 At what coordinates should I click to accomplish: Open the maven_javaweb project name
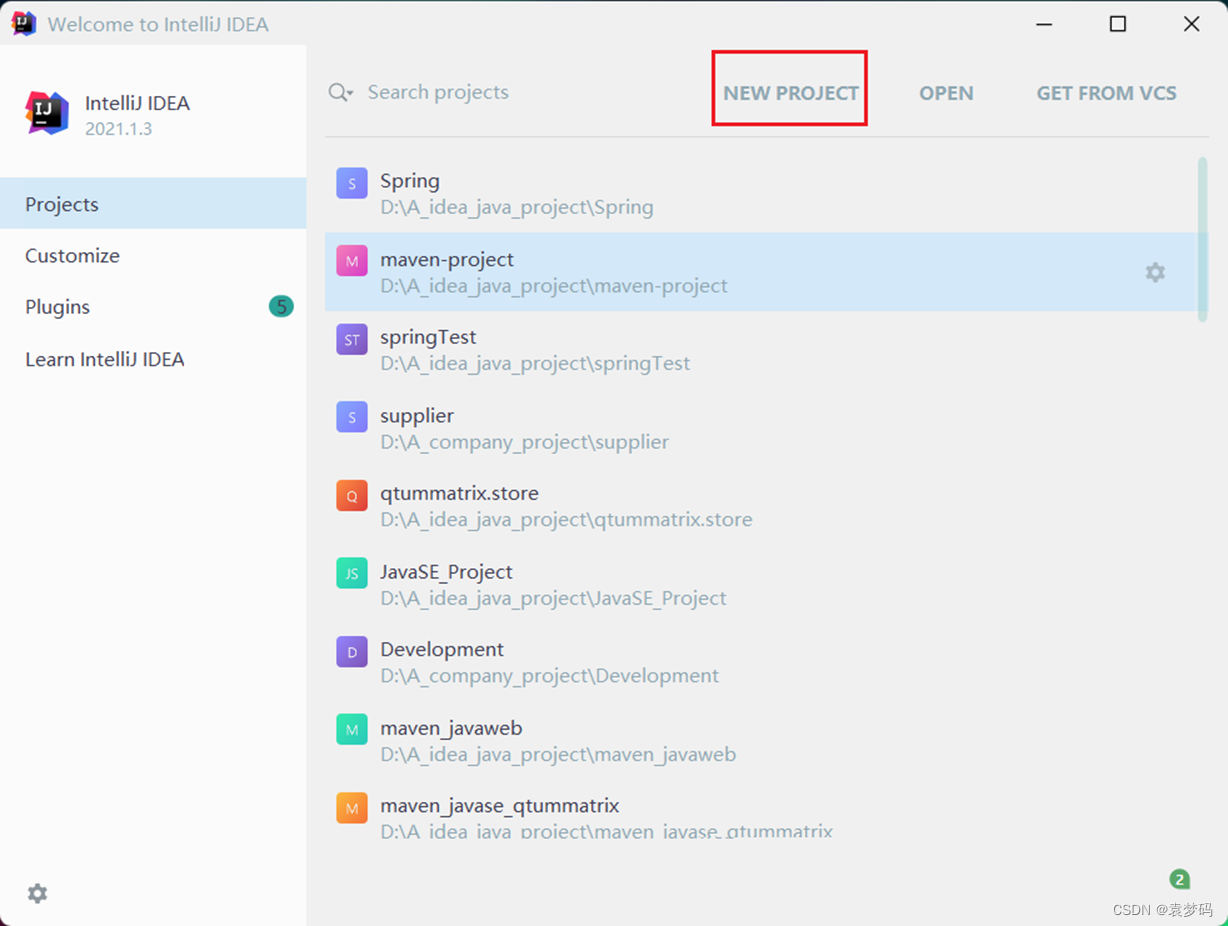click(451, 728)
